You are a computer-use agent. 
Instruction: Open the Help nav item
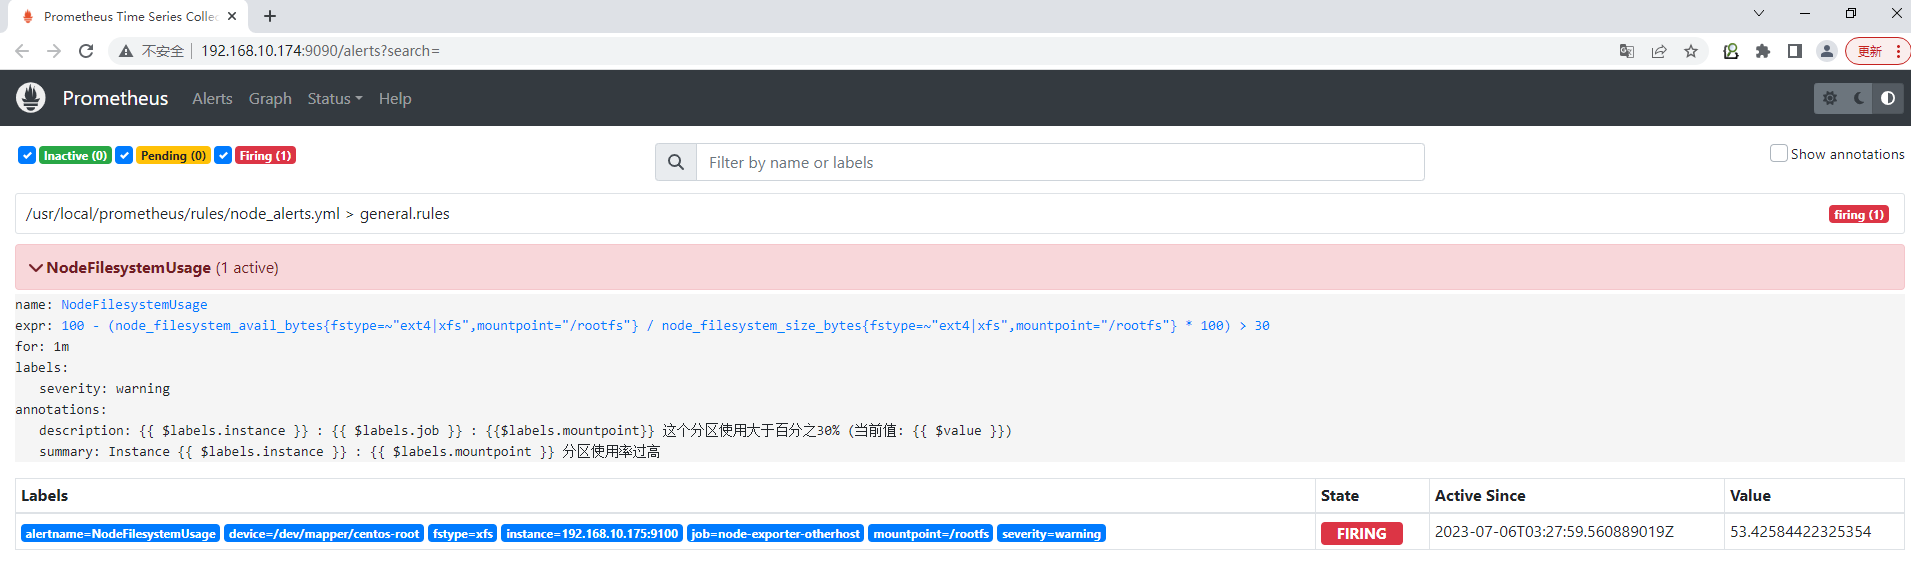coord(395,98)
